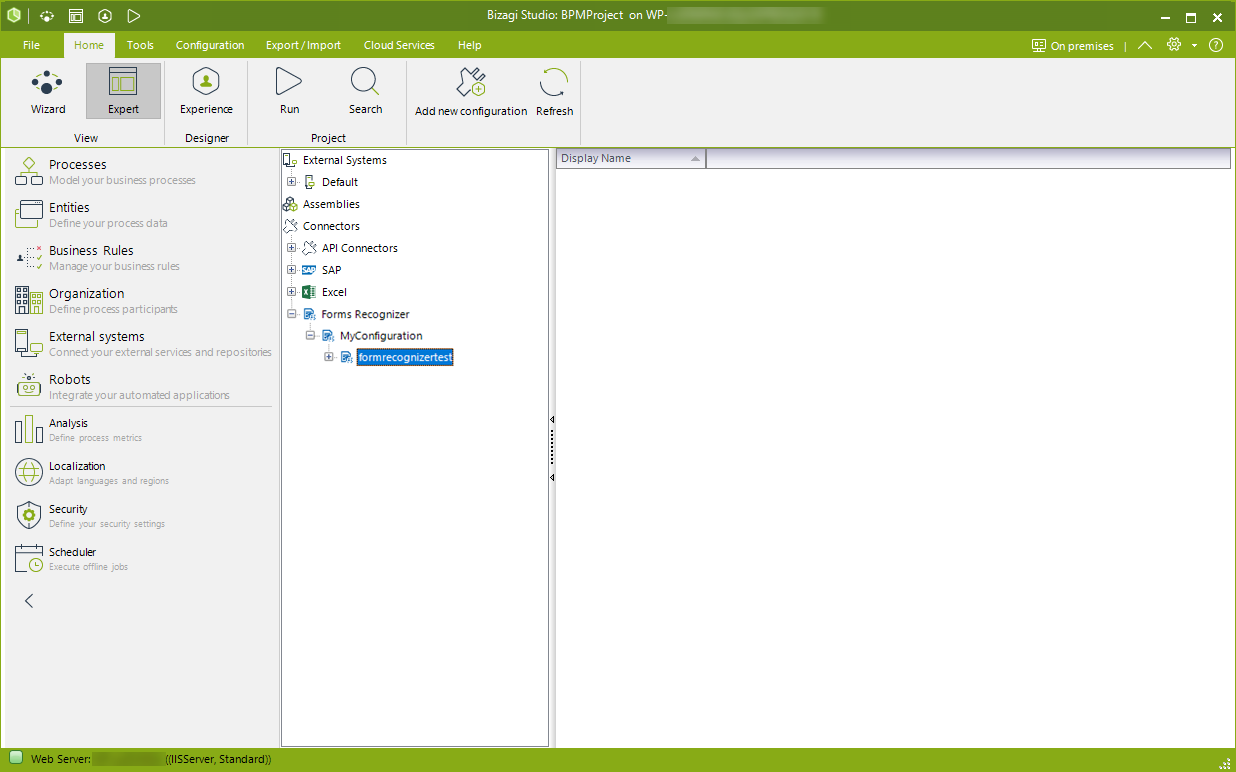Screen dimensions: 1236x772
Task: Open the settings gear dropdown arrow
Action: click(x=1194, y=46)
